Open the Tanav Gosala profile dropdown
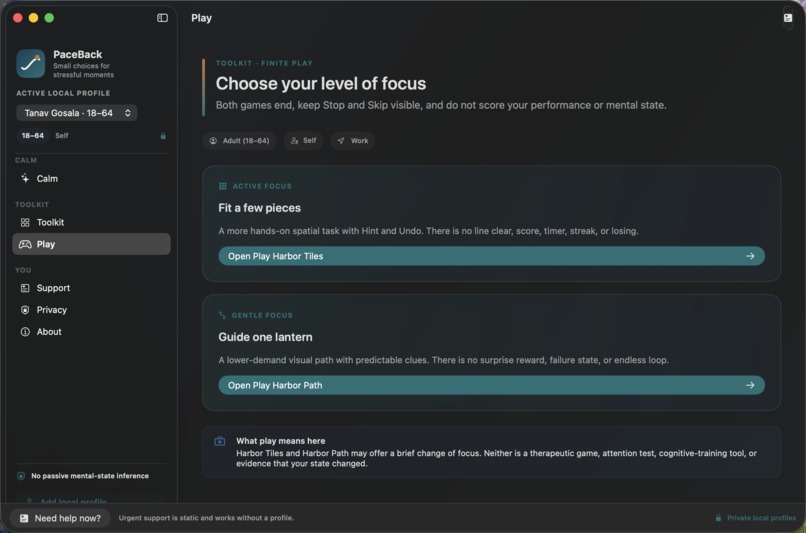The image size is (806, 533). pos(77,113)
